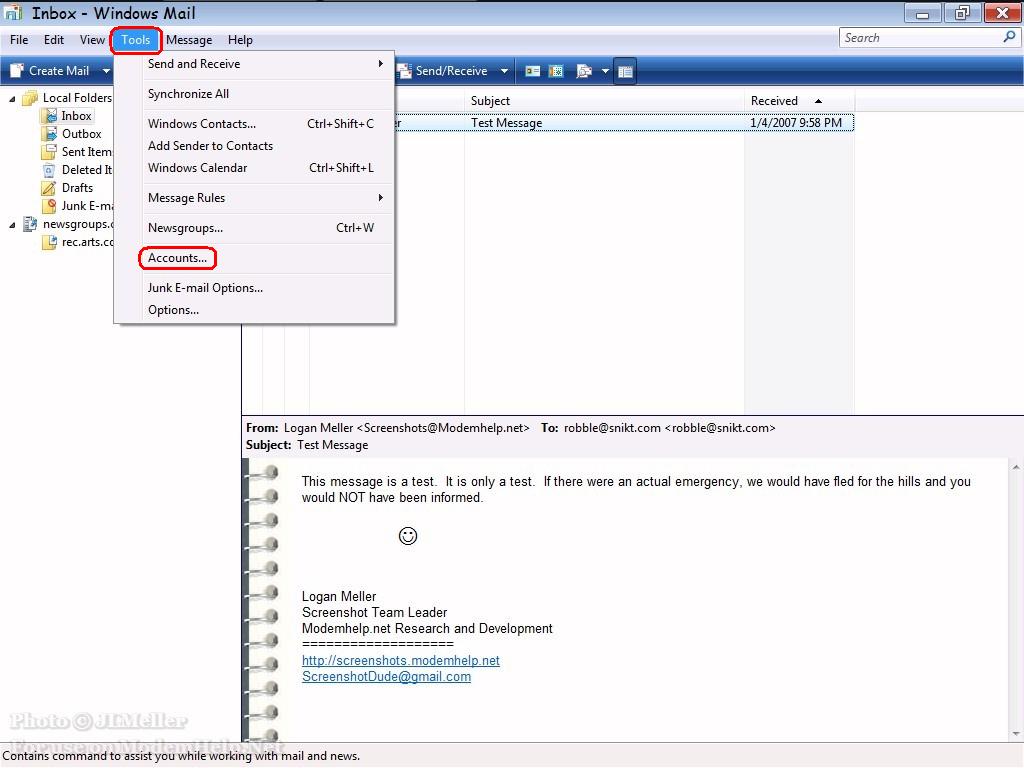
Task: Click the smiley emoticon in message
Action: 408,536
